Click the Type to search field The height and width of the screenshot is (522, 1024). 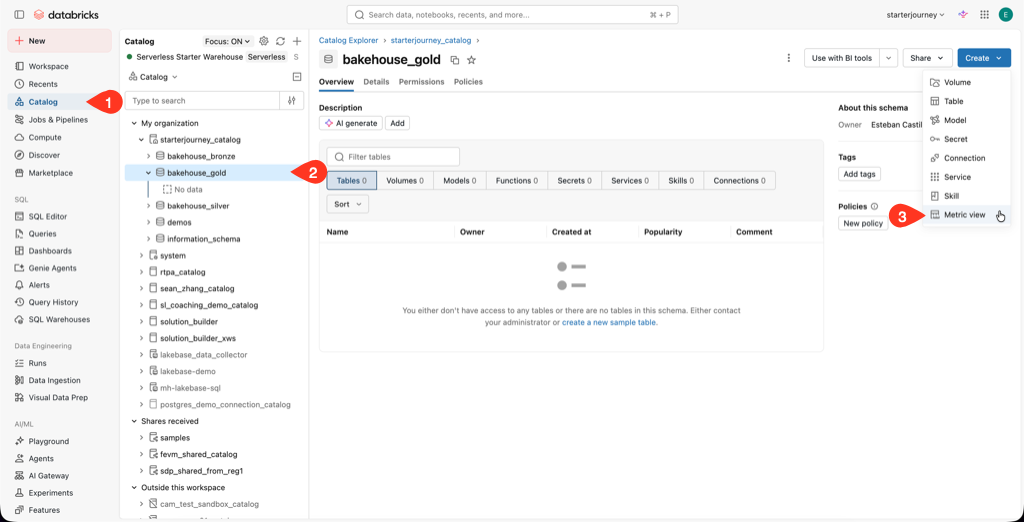point(202,101)
